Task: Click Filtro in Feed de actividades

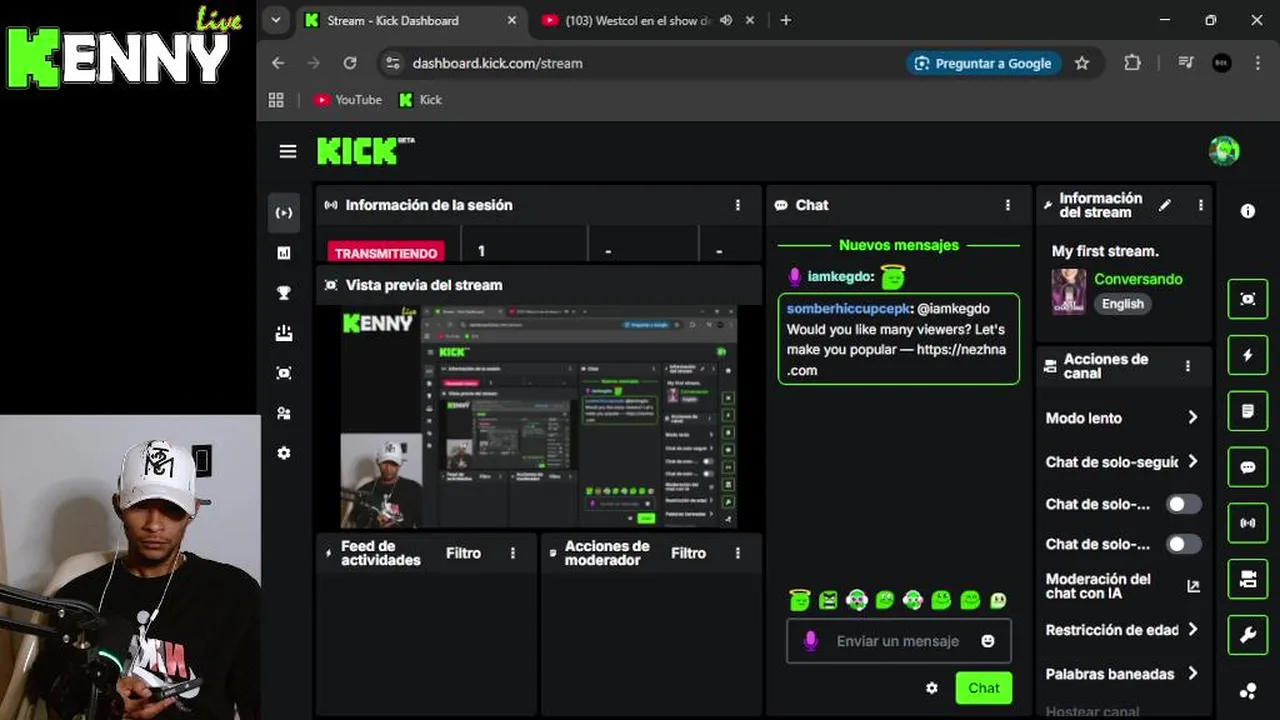Action: click(463, 553)
